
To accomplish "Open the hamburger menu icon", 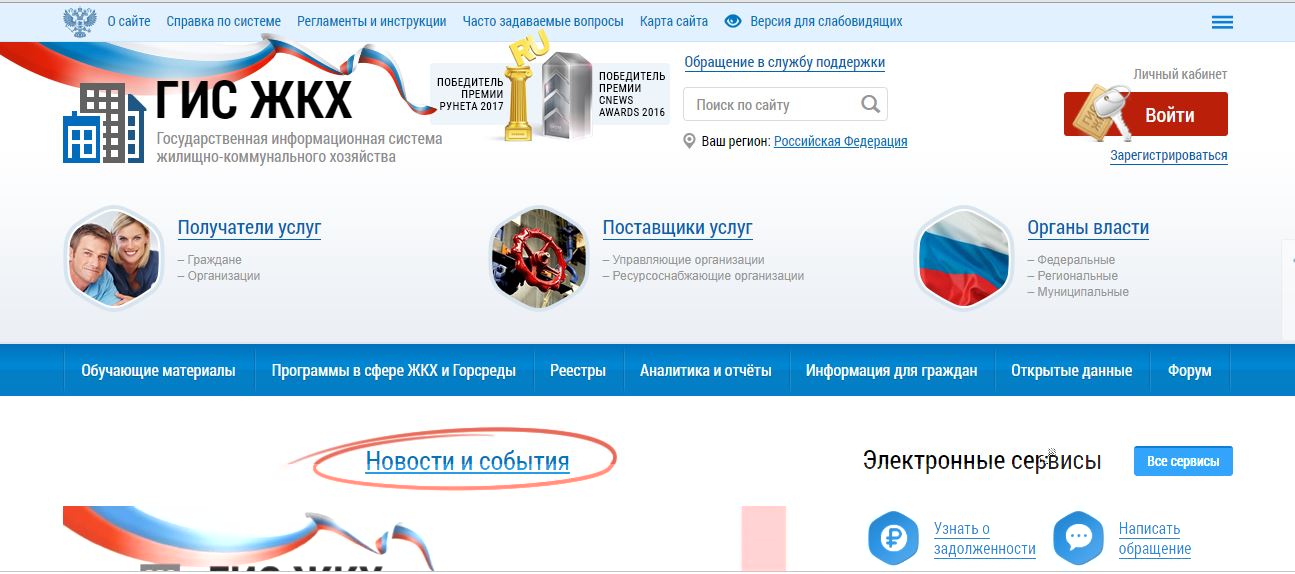I will [1222, 22].
